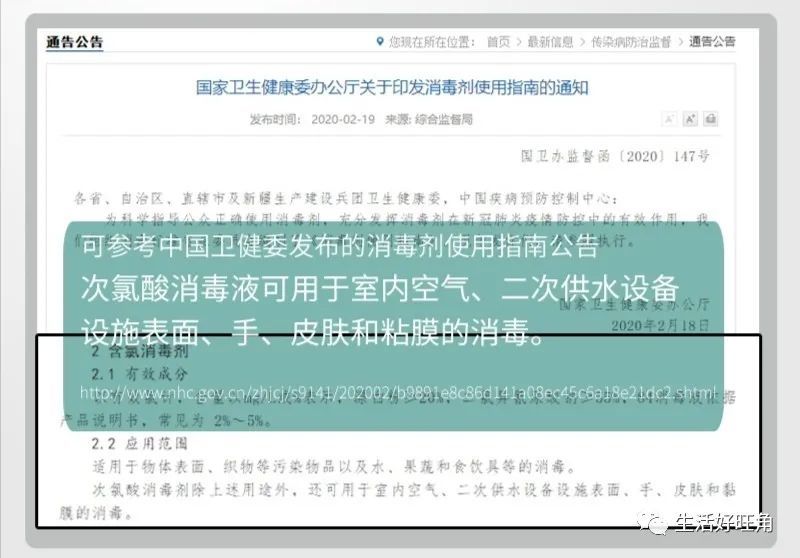
Task: Click the location pin icon in breadcrumb
Action: [x=380, y=41]
